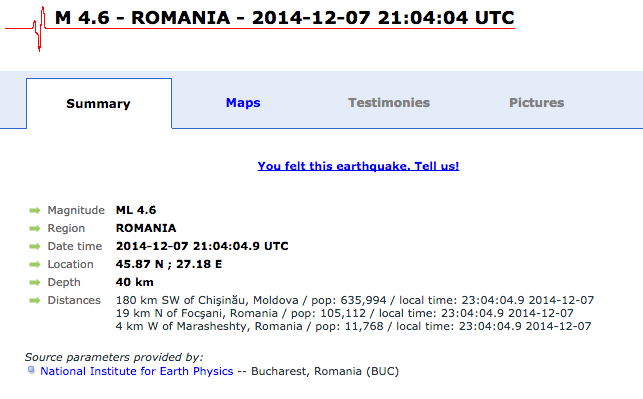Open the Summary tab

(98, 103)
